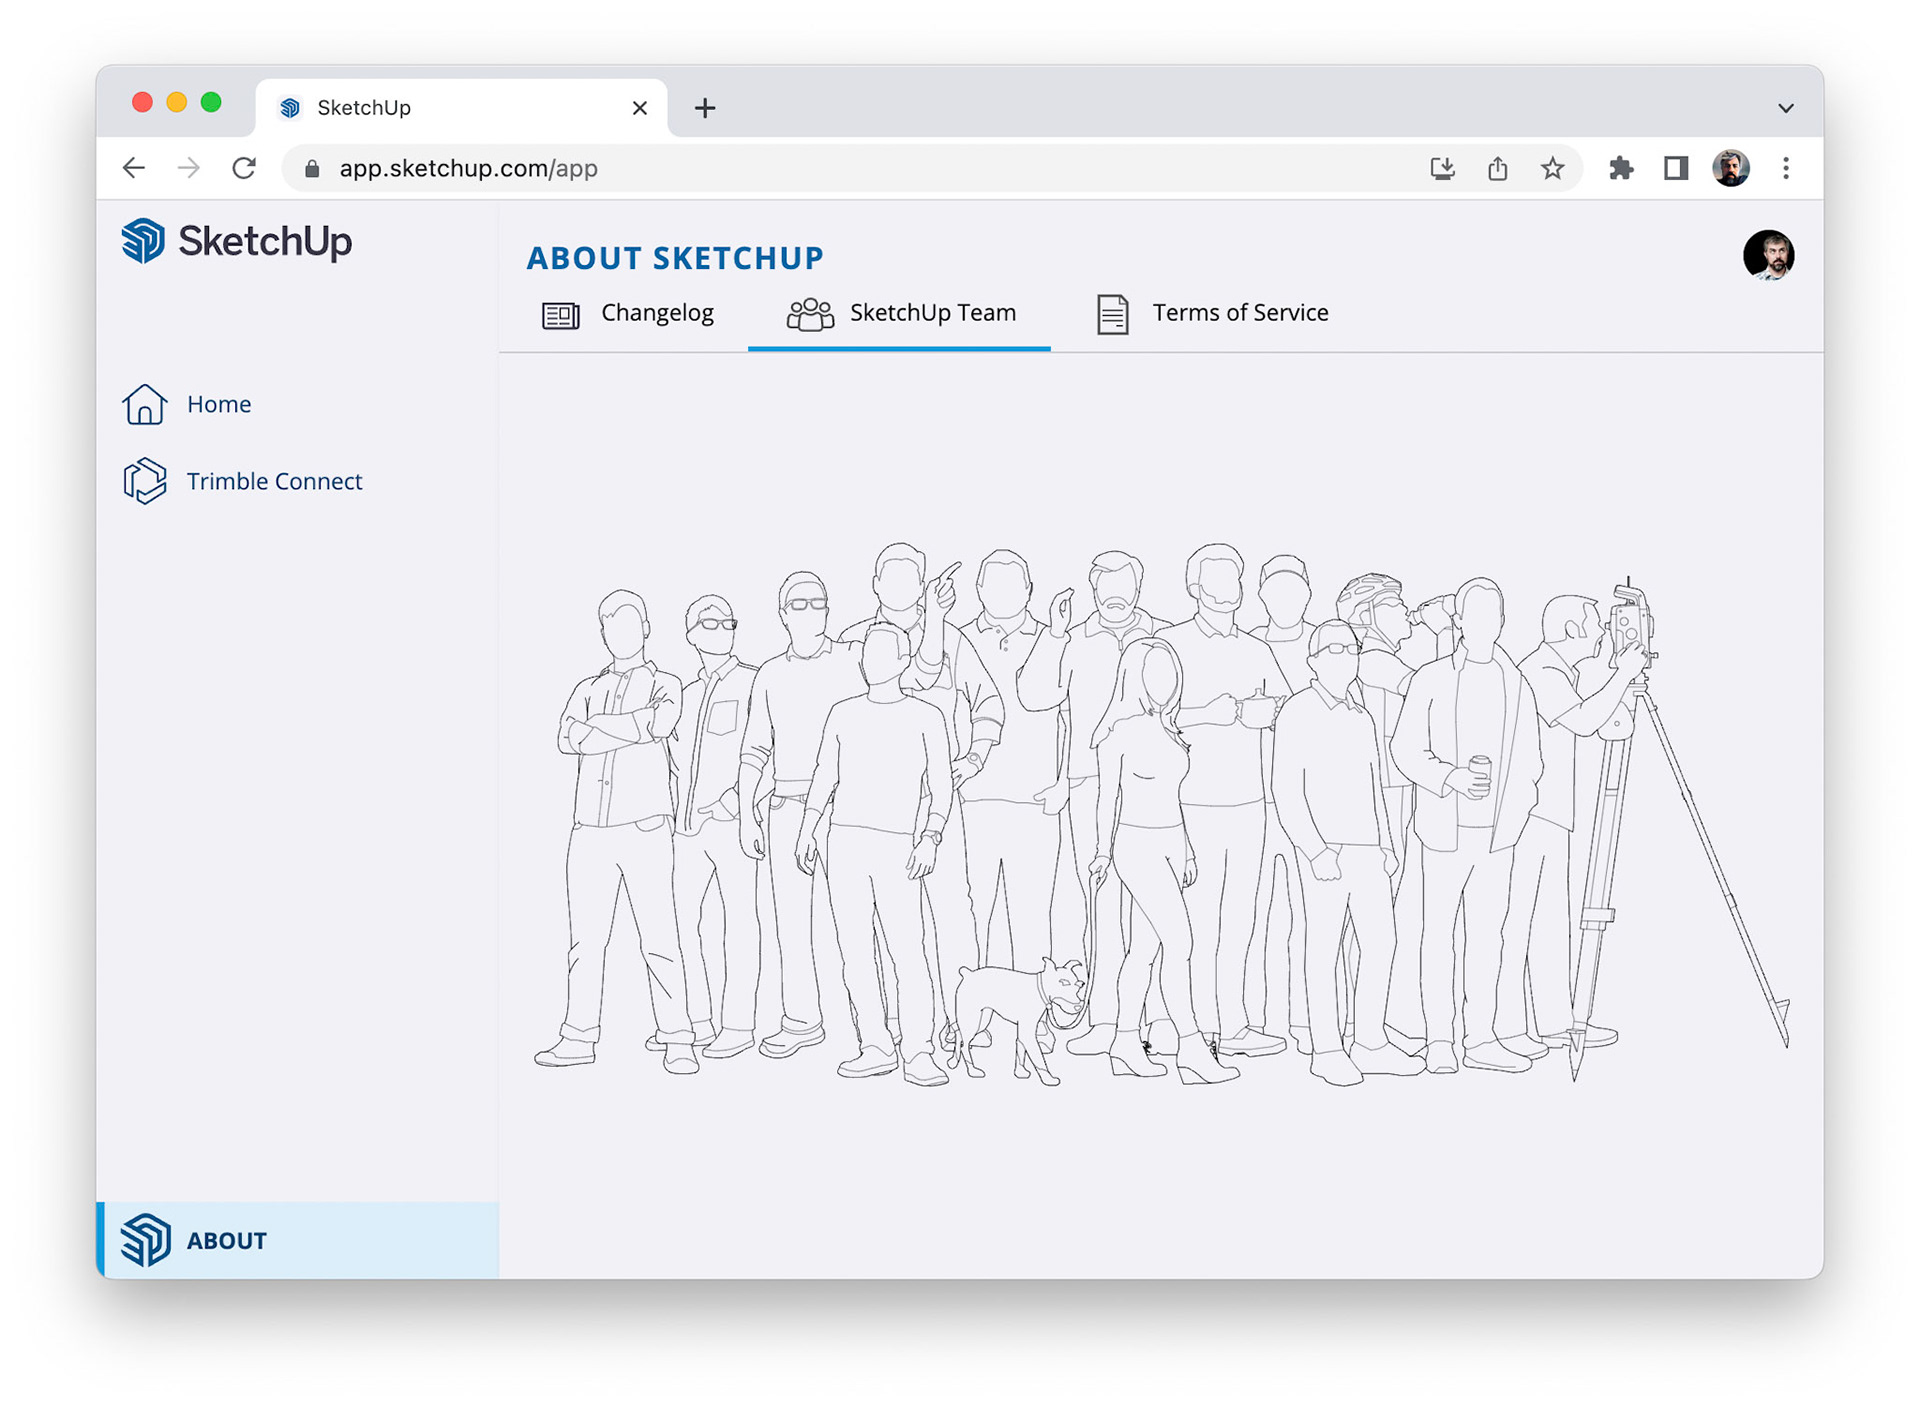The height and width of the screenshot is (1406, 1920).
Task: Open the Terms of Service tab
Action: [x=1239, y=313]
